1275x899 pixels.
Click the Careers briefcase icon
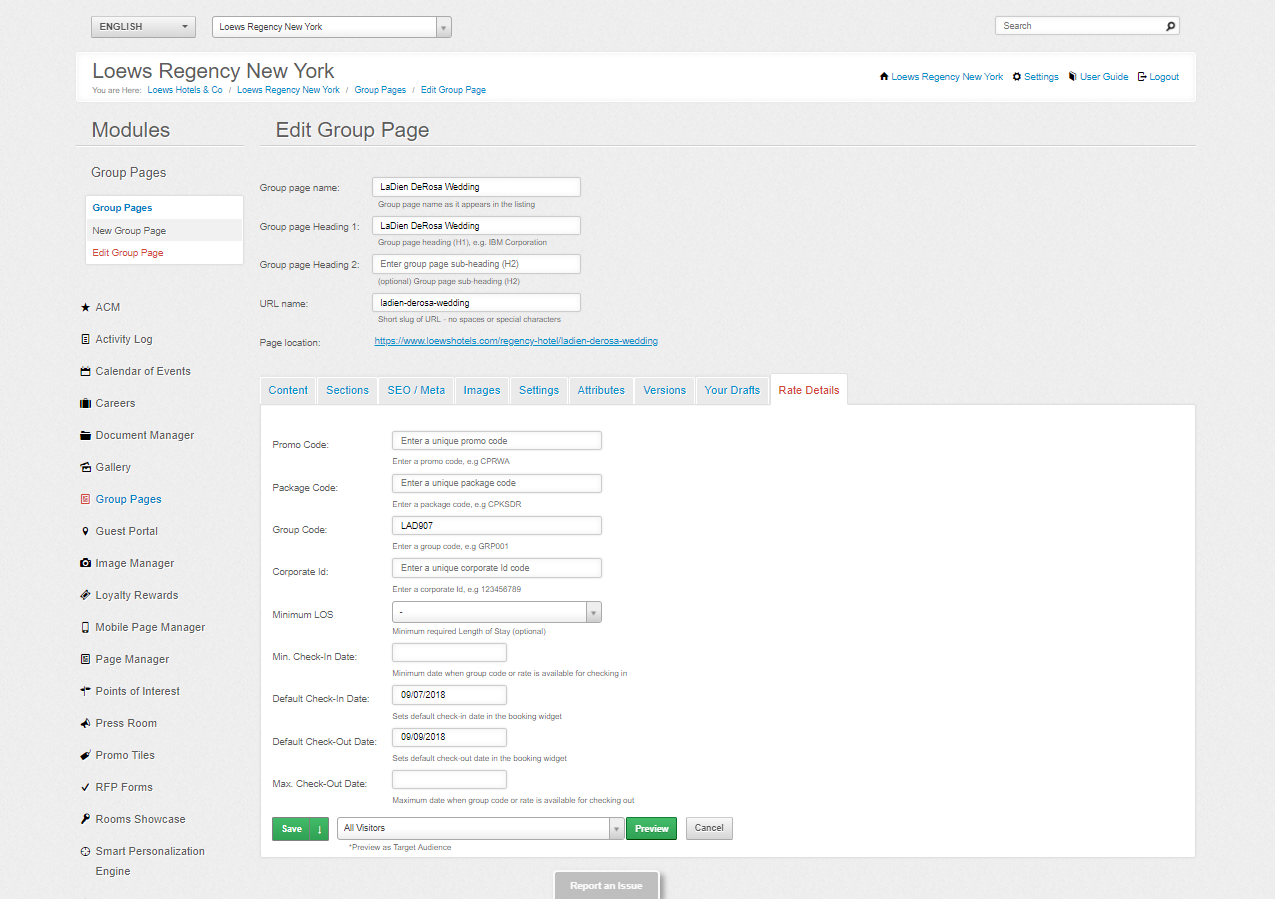click(85, 404)
